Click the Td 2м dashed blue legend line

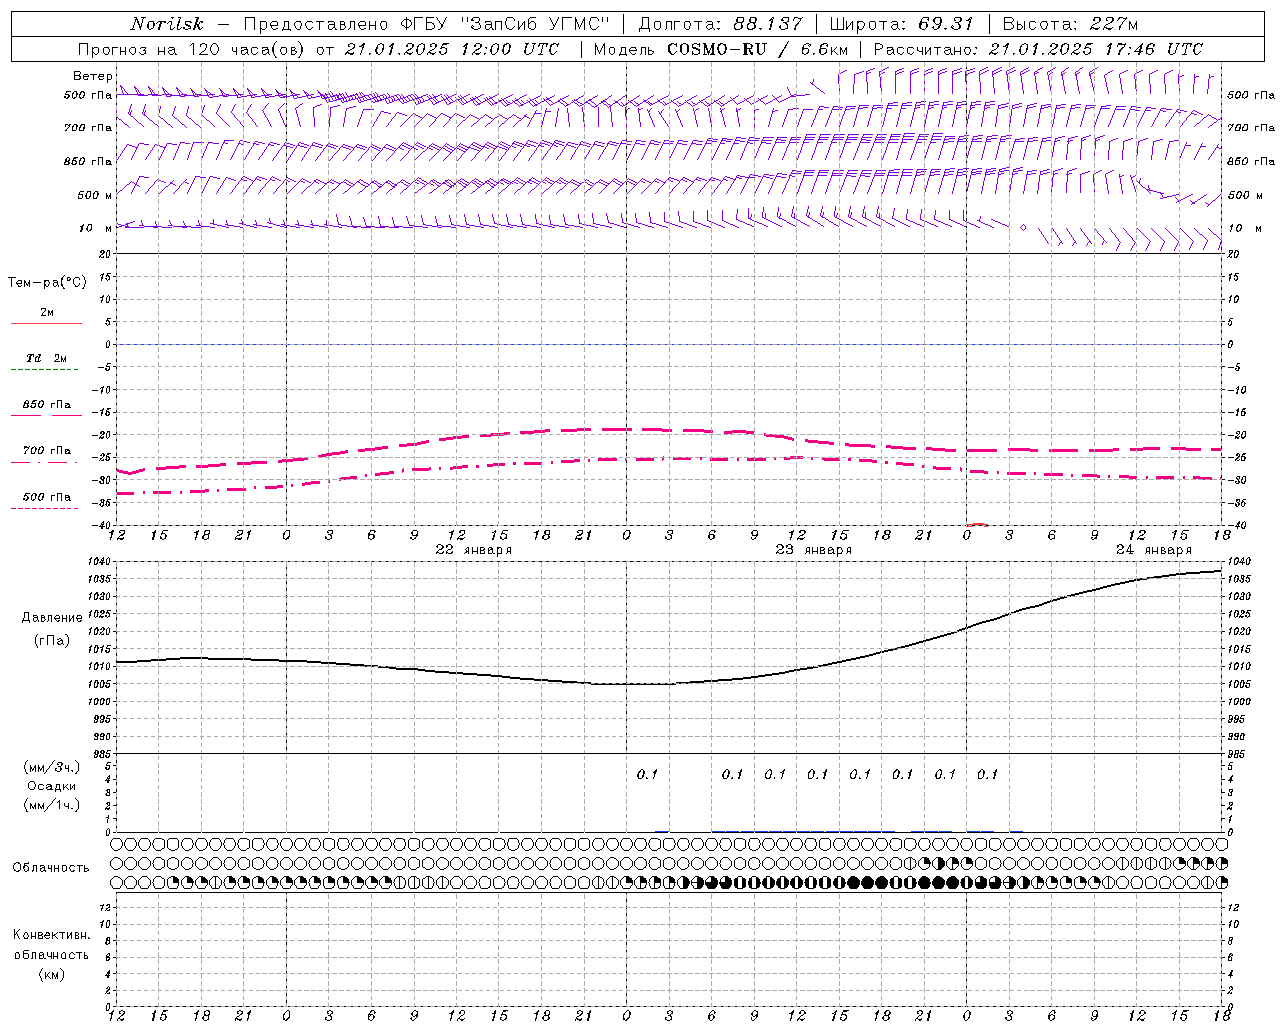tap(46, 370)
